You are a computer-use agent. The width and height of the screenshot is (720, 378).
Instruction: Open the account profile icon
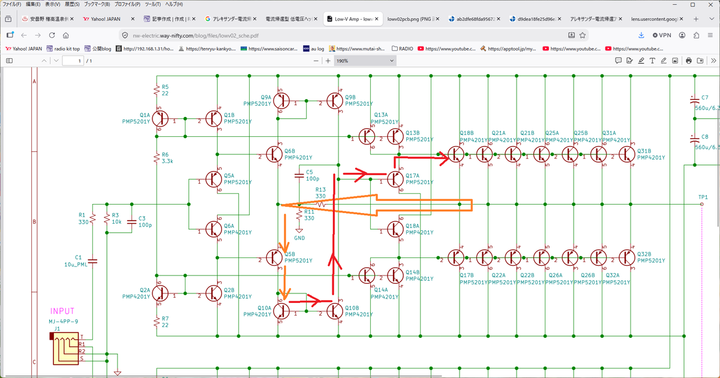682,35
